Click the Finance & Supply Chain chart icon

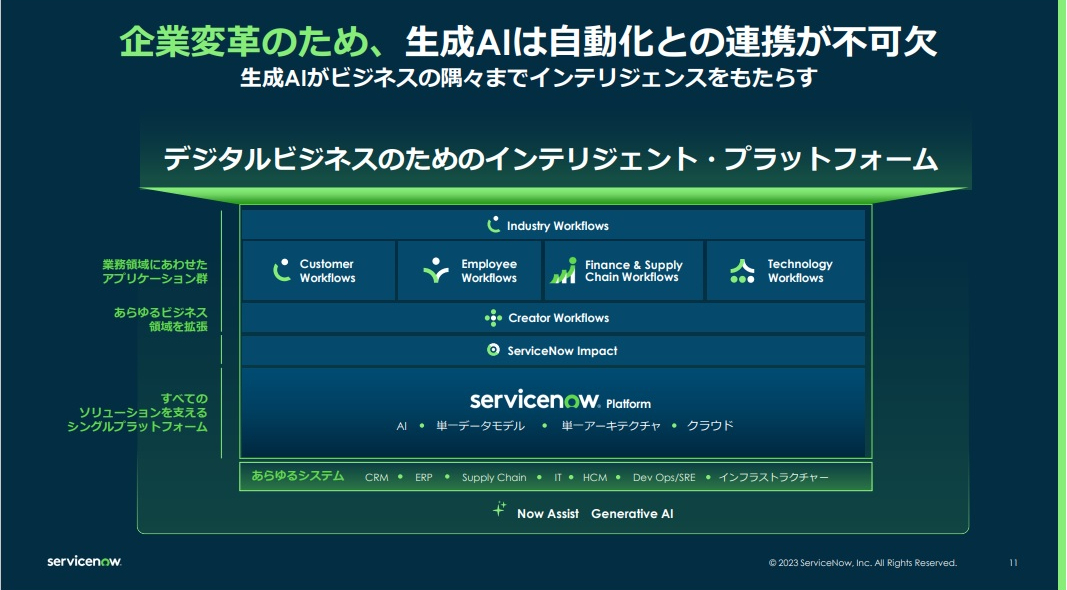(563, 270)
